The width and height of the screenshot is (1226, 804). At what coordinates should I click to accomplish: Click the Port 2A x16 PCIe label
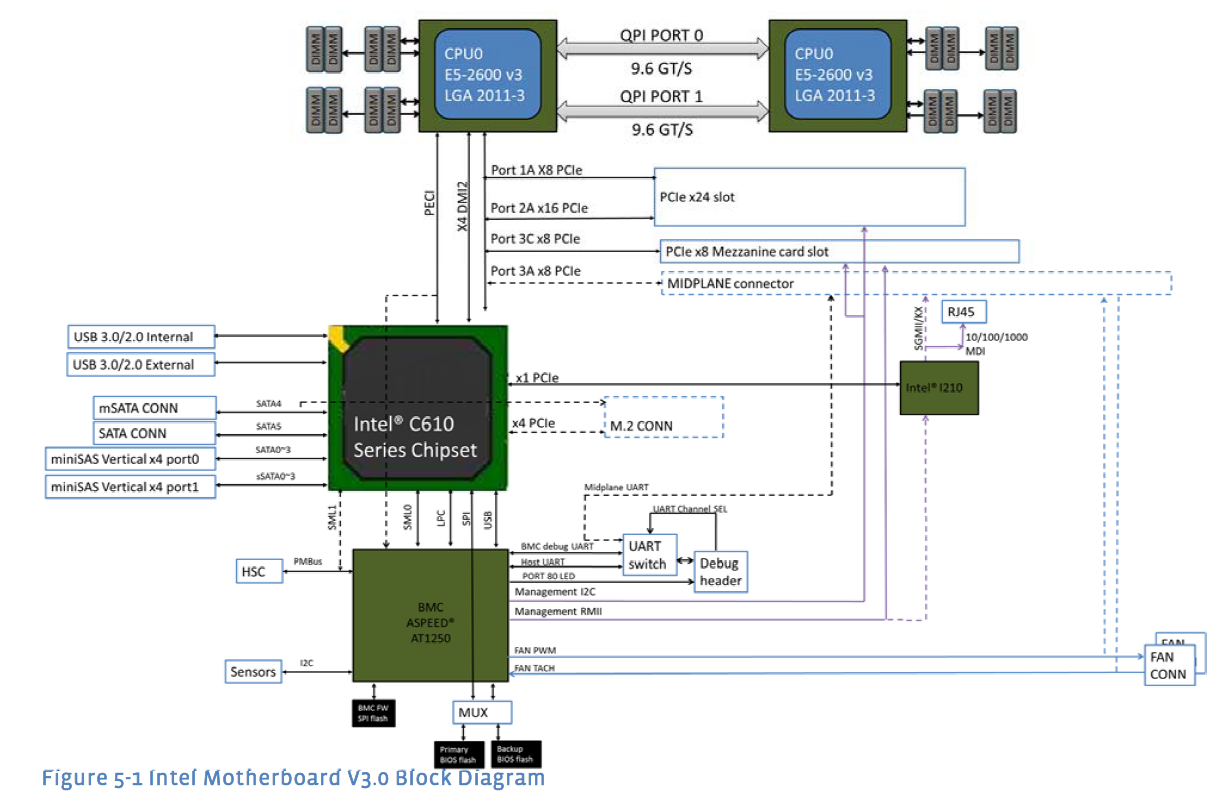[540, 208]
